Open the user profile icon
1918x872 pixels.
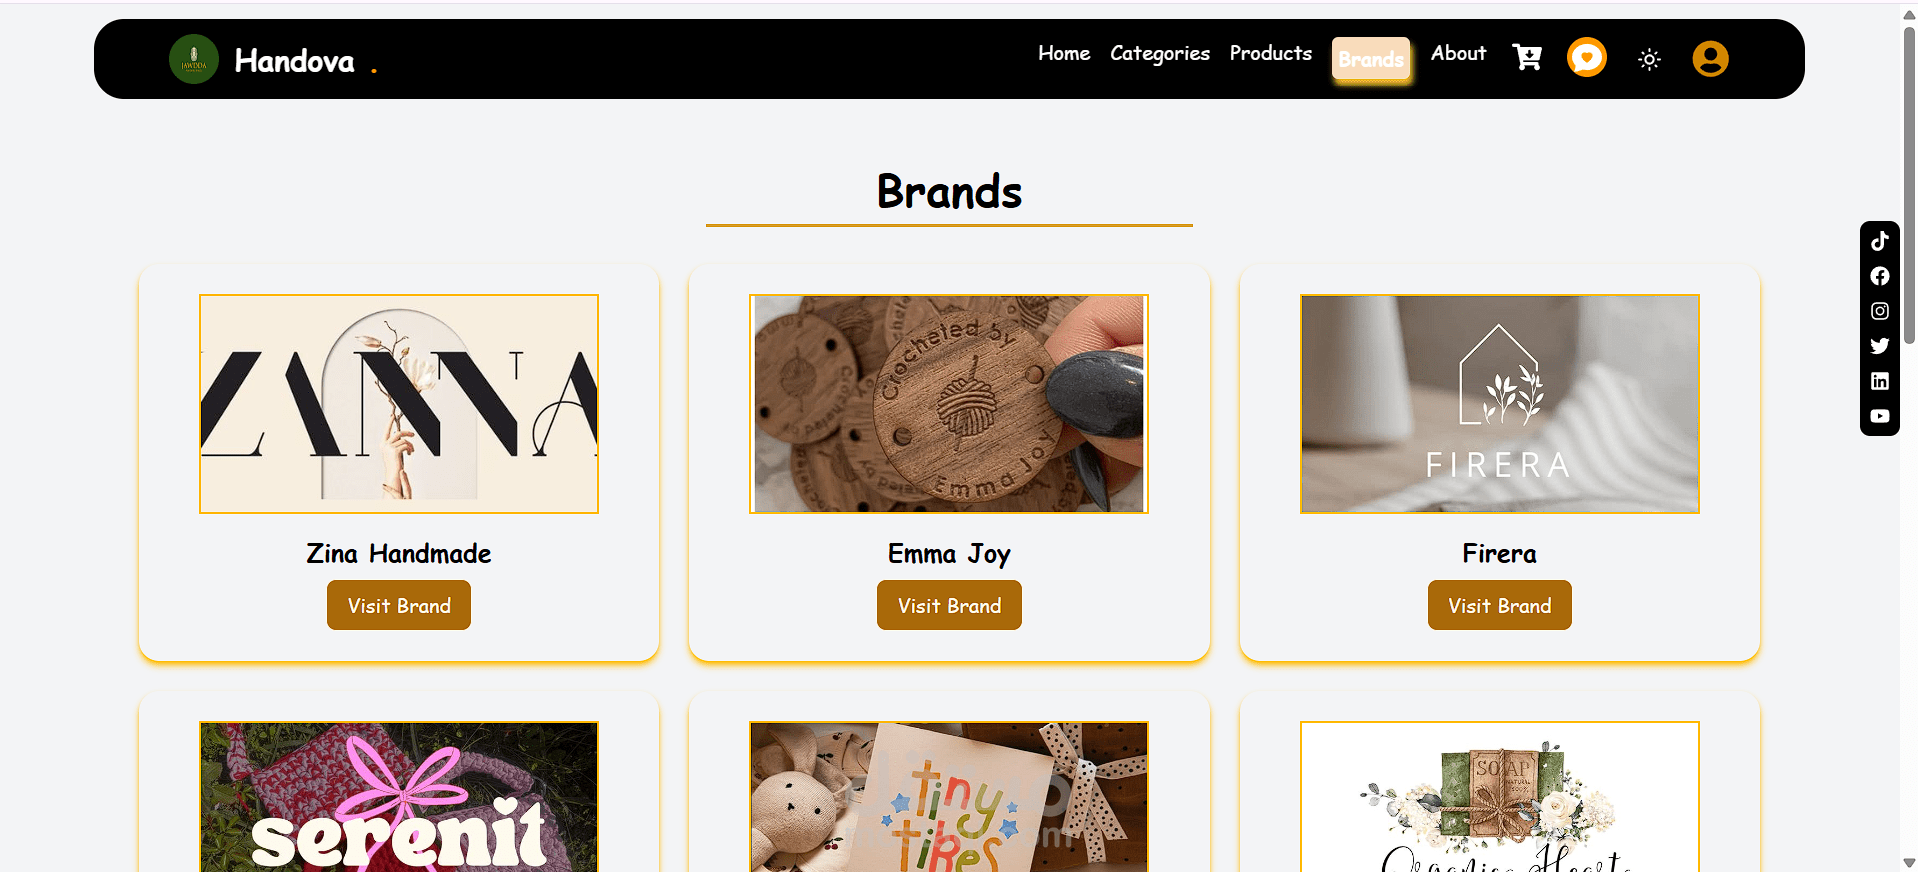(1710, 58)
